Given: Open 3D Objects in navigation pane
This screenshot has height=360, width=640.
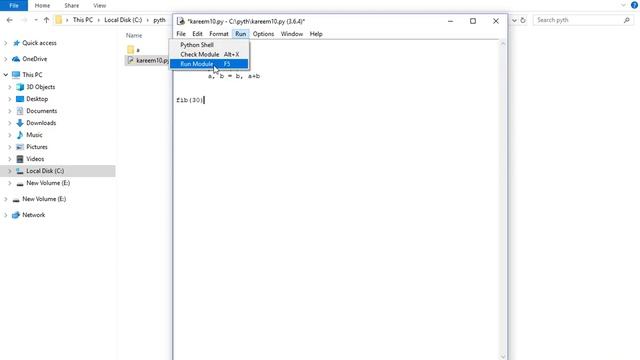Looking at the screenshot, I should (x=40, y=87).
